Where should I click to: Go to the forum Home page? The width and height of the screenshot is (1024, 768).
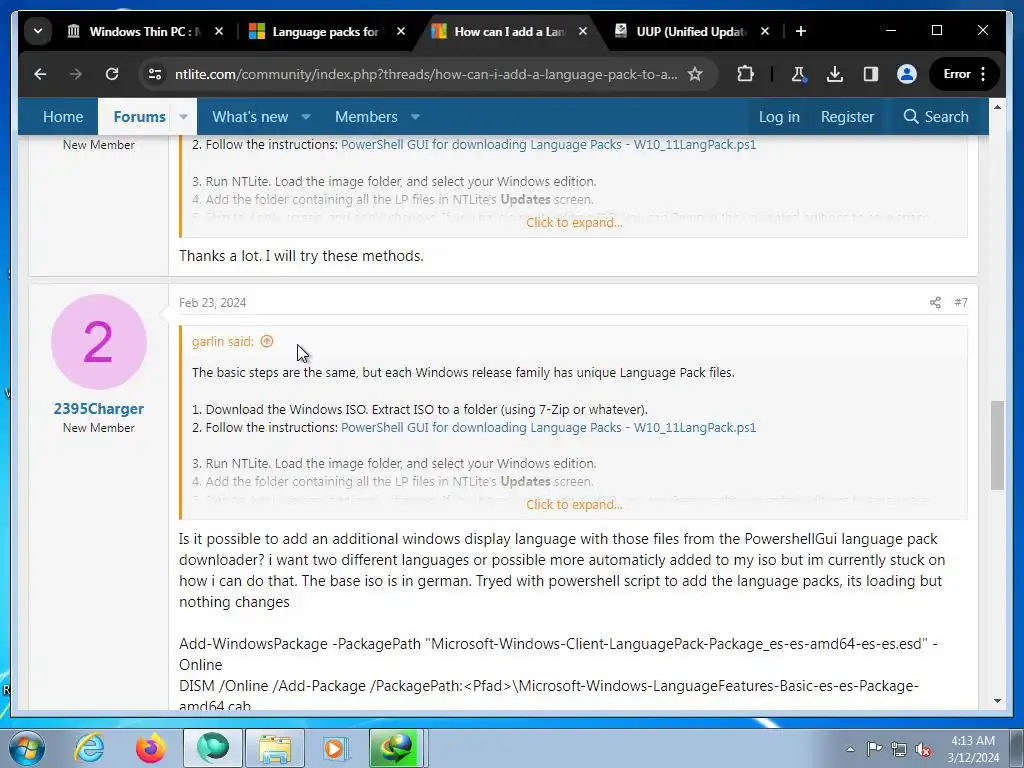[x=63, y=117]
